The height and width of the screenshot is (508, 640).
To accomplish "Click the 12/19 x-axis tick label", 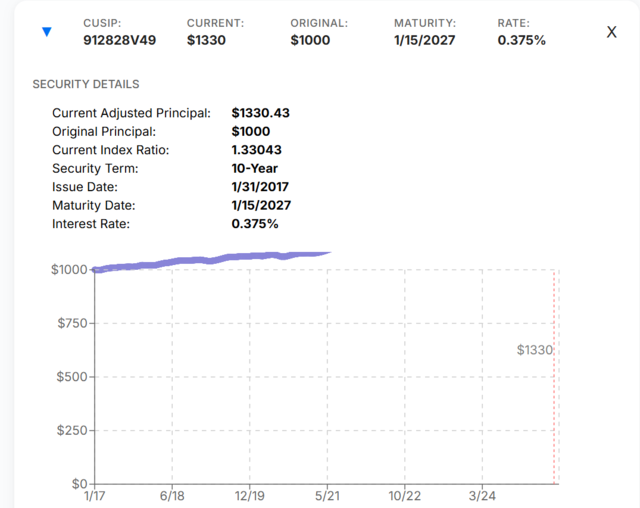I will coord(249,496).
